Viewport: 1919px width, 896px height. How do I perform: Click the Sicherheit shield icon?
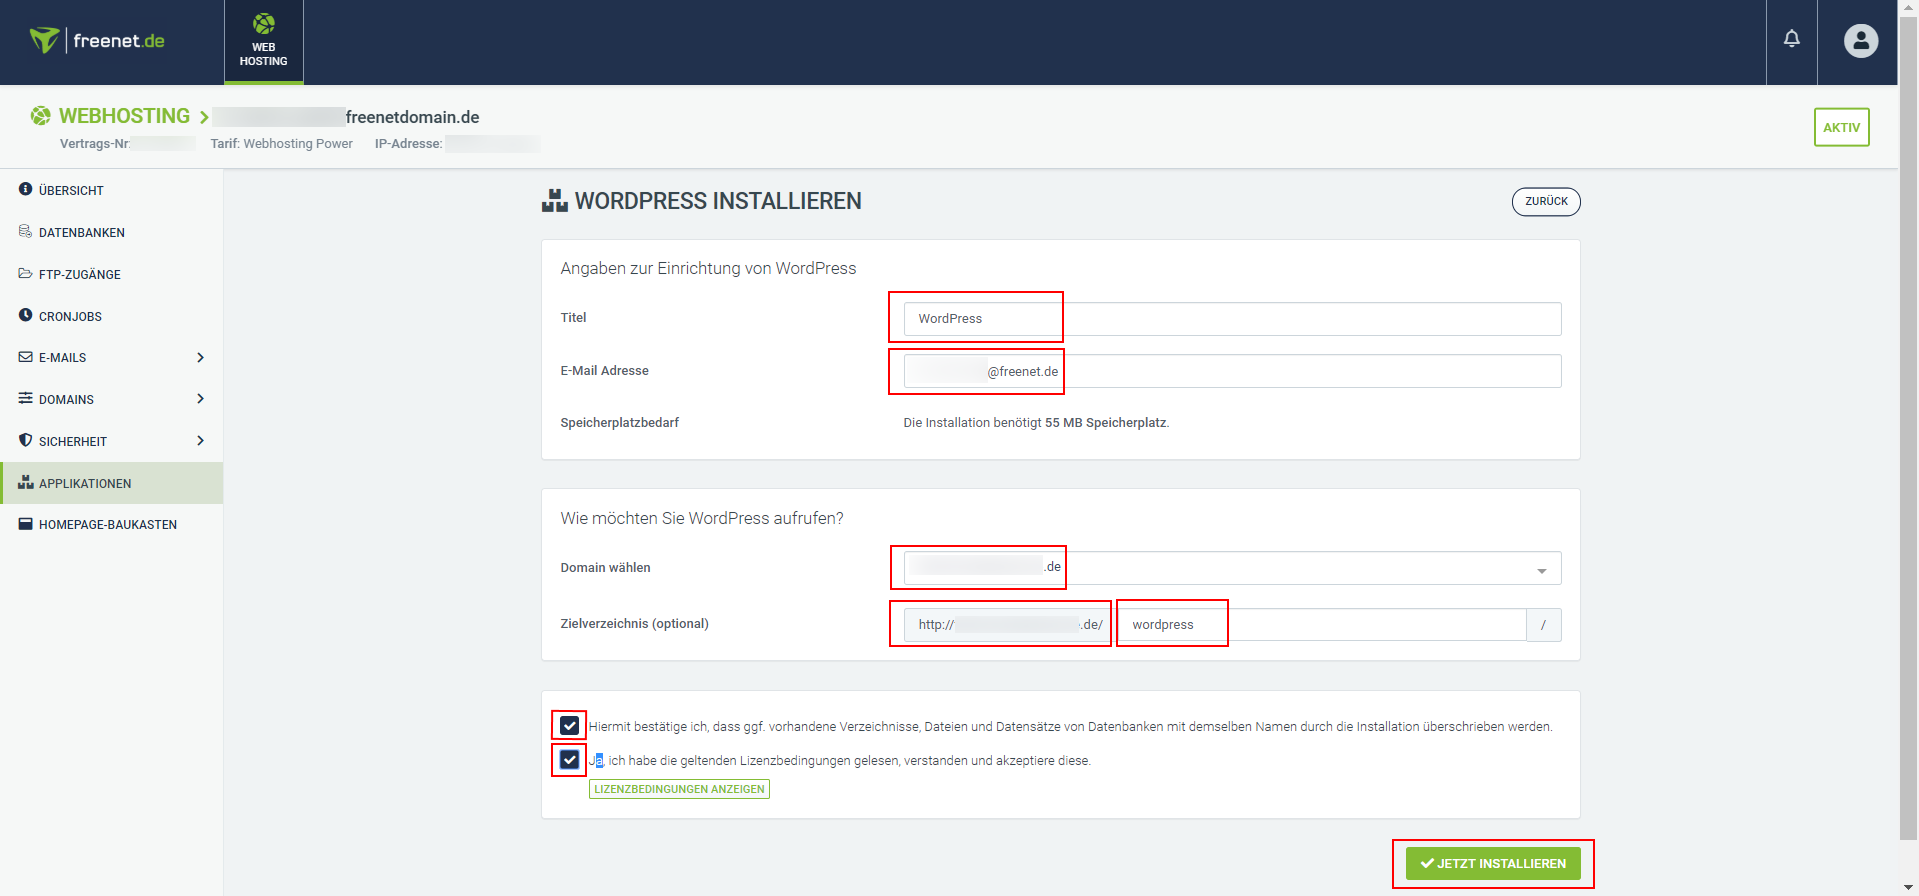coord(26,440)
